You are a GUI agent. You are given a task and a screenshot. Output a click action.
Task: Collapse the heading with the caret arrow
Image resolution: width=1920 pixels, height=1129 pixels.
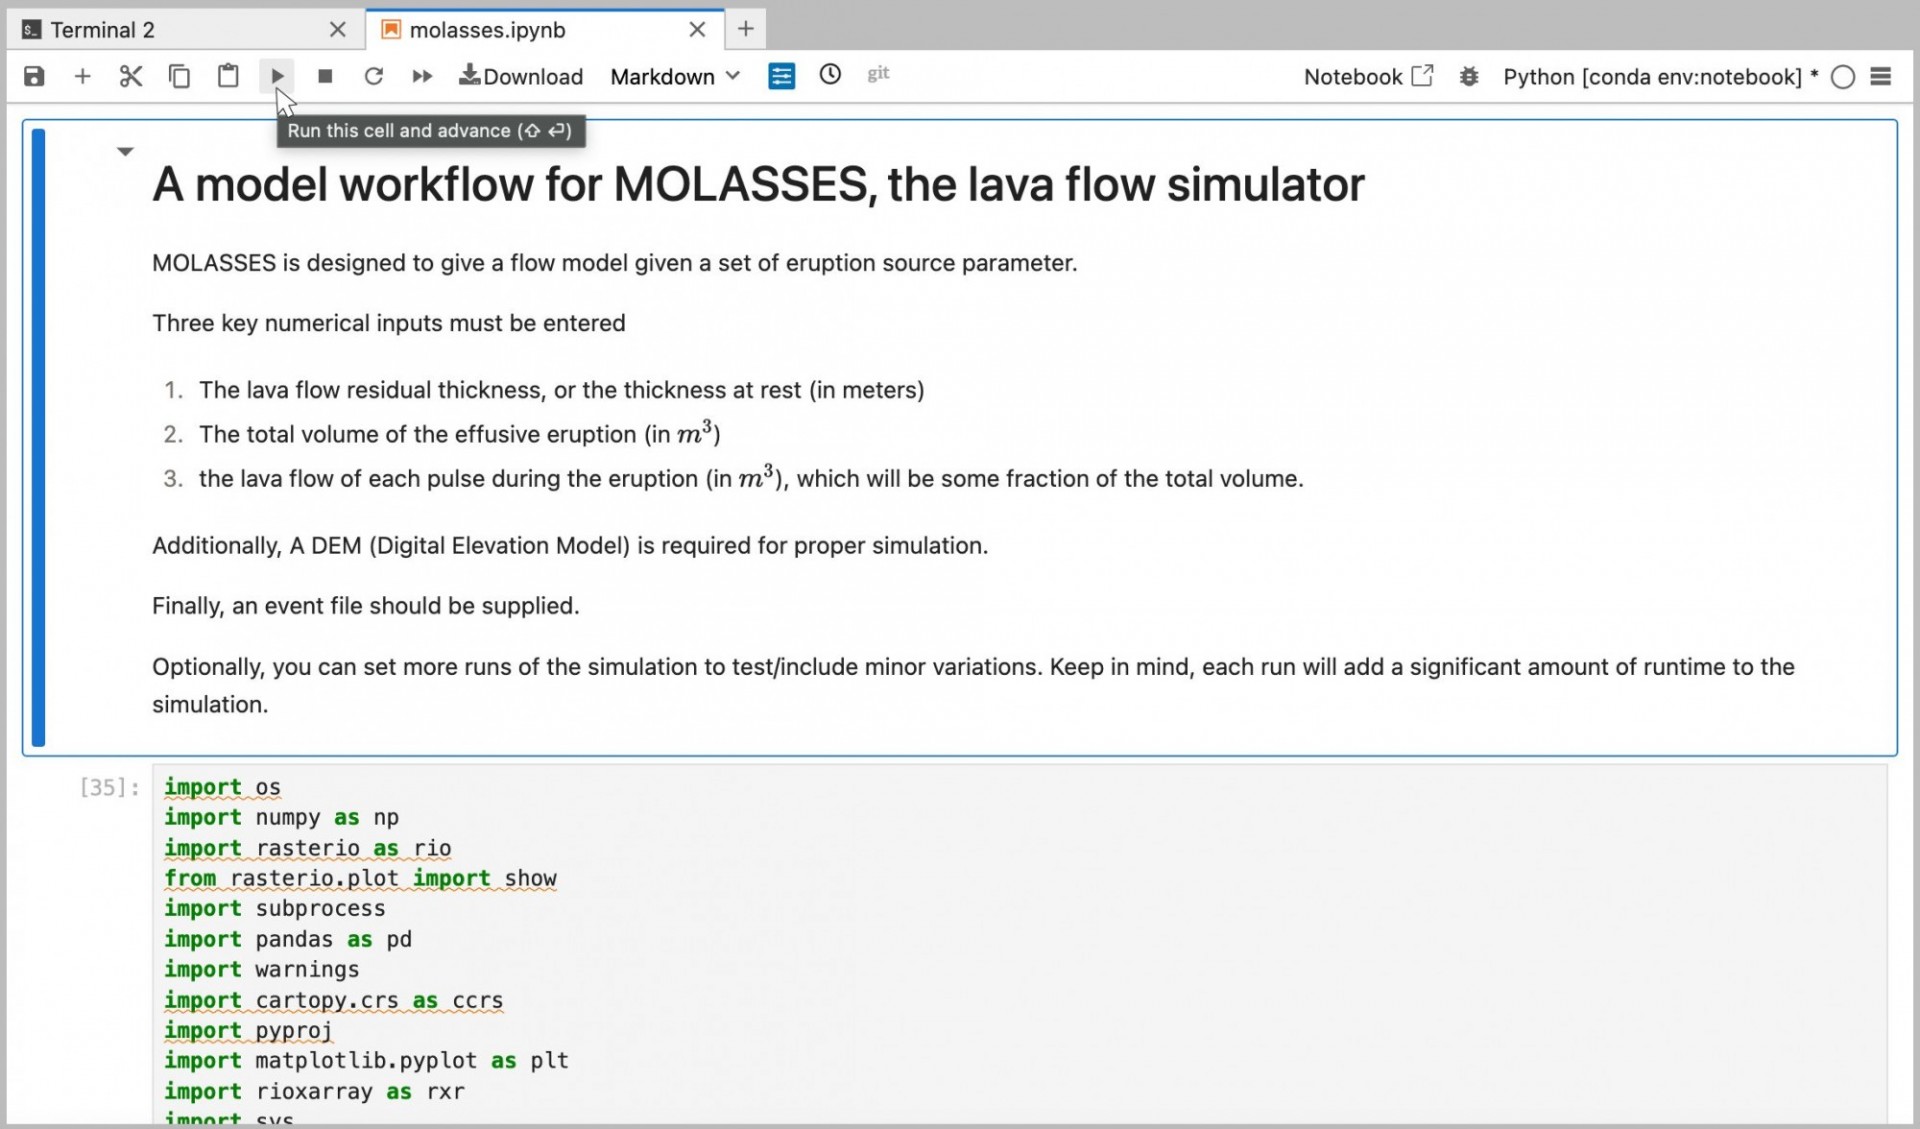click(125, 152)
